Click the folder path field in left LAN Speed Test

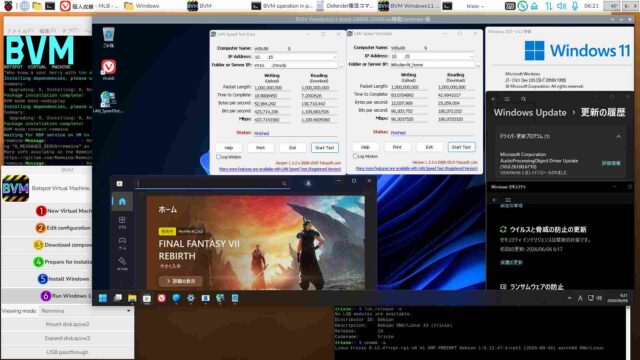pos(296,65)
